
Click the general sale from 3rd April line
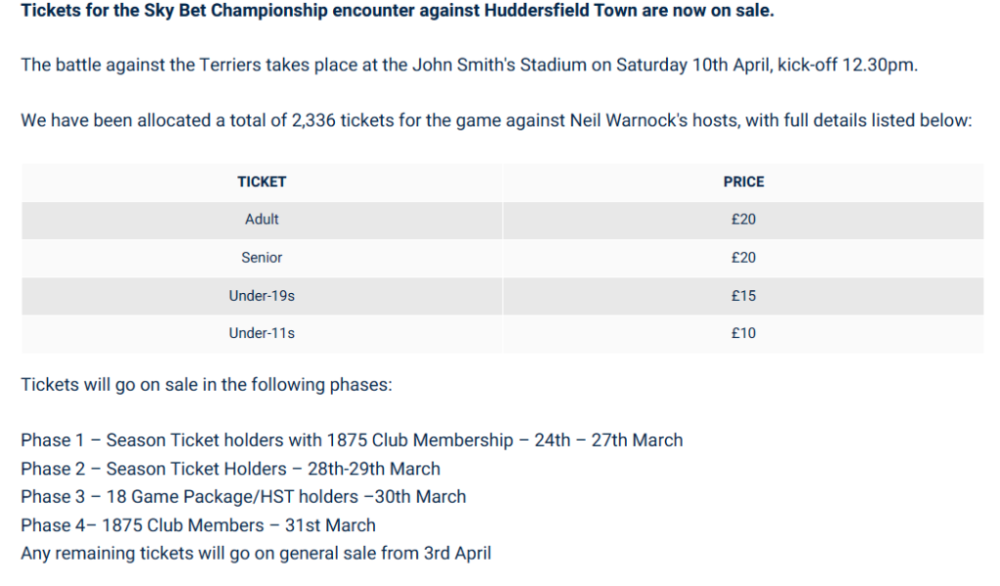pyautogui.click(x=255, y=553)
